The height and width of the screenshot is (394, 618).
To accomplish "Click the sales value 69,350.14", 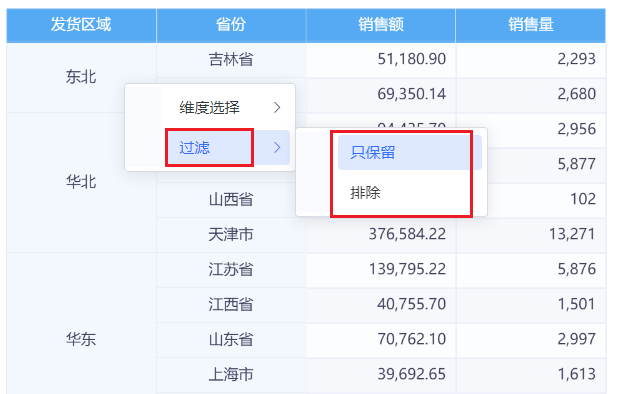I will [x=411, y=94].
